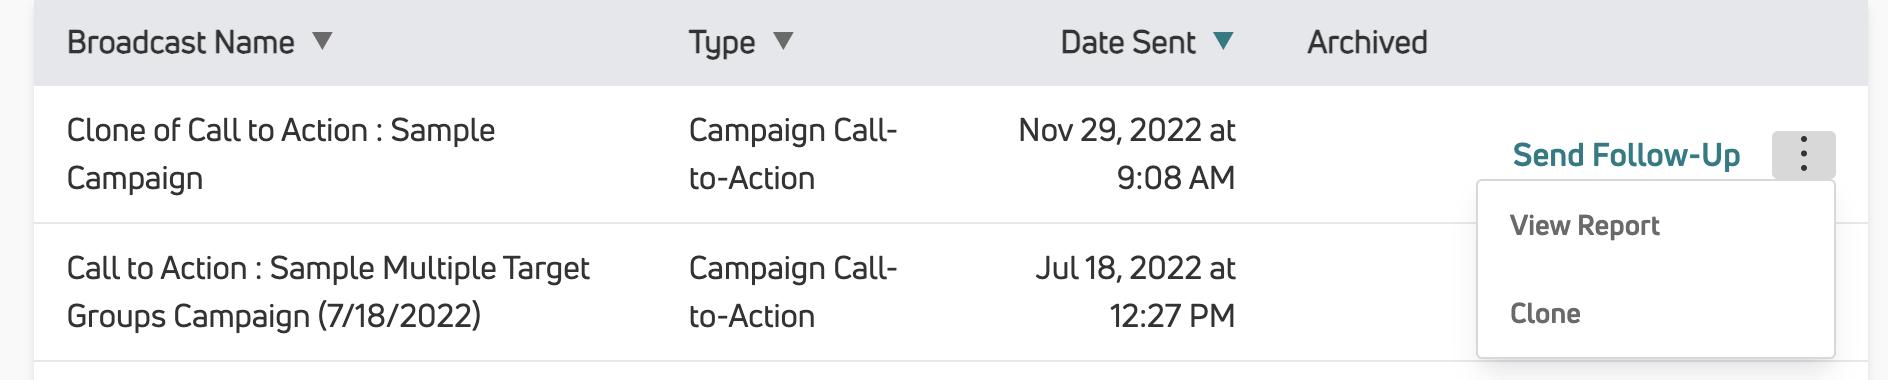Click the Broadcast Name column header label
The image size is (1888, 380).
[x=181, y=42]
